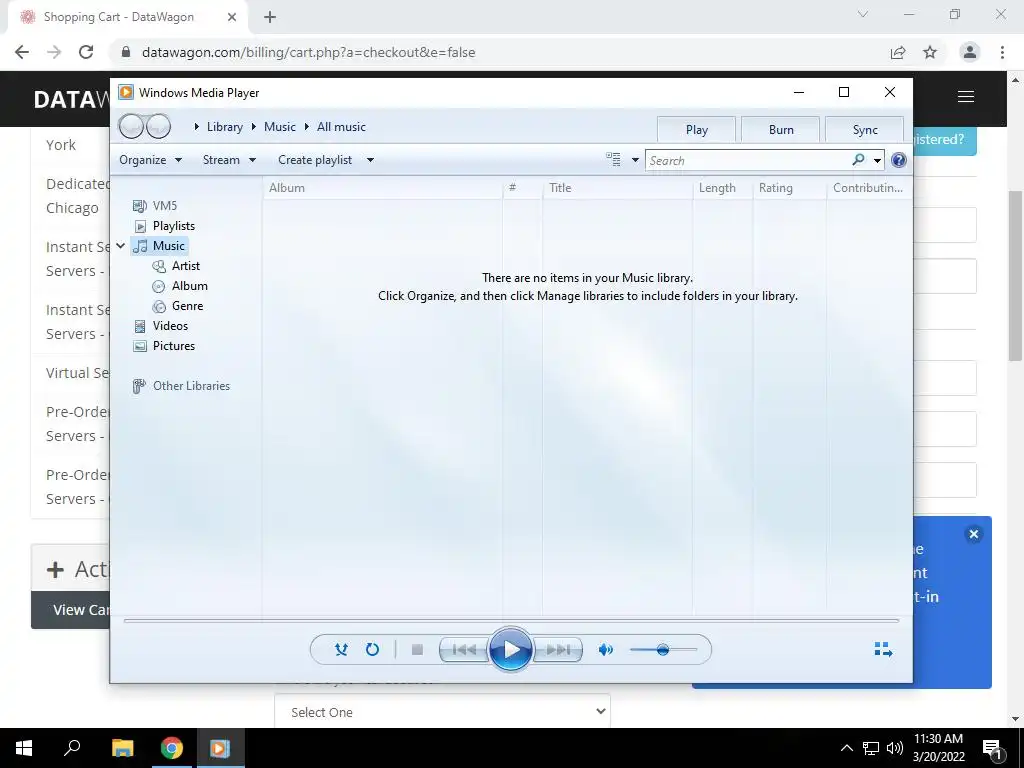
Task: Click Create playlist
Action: (315, 160)
